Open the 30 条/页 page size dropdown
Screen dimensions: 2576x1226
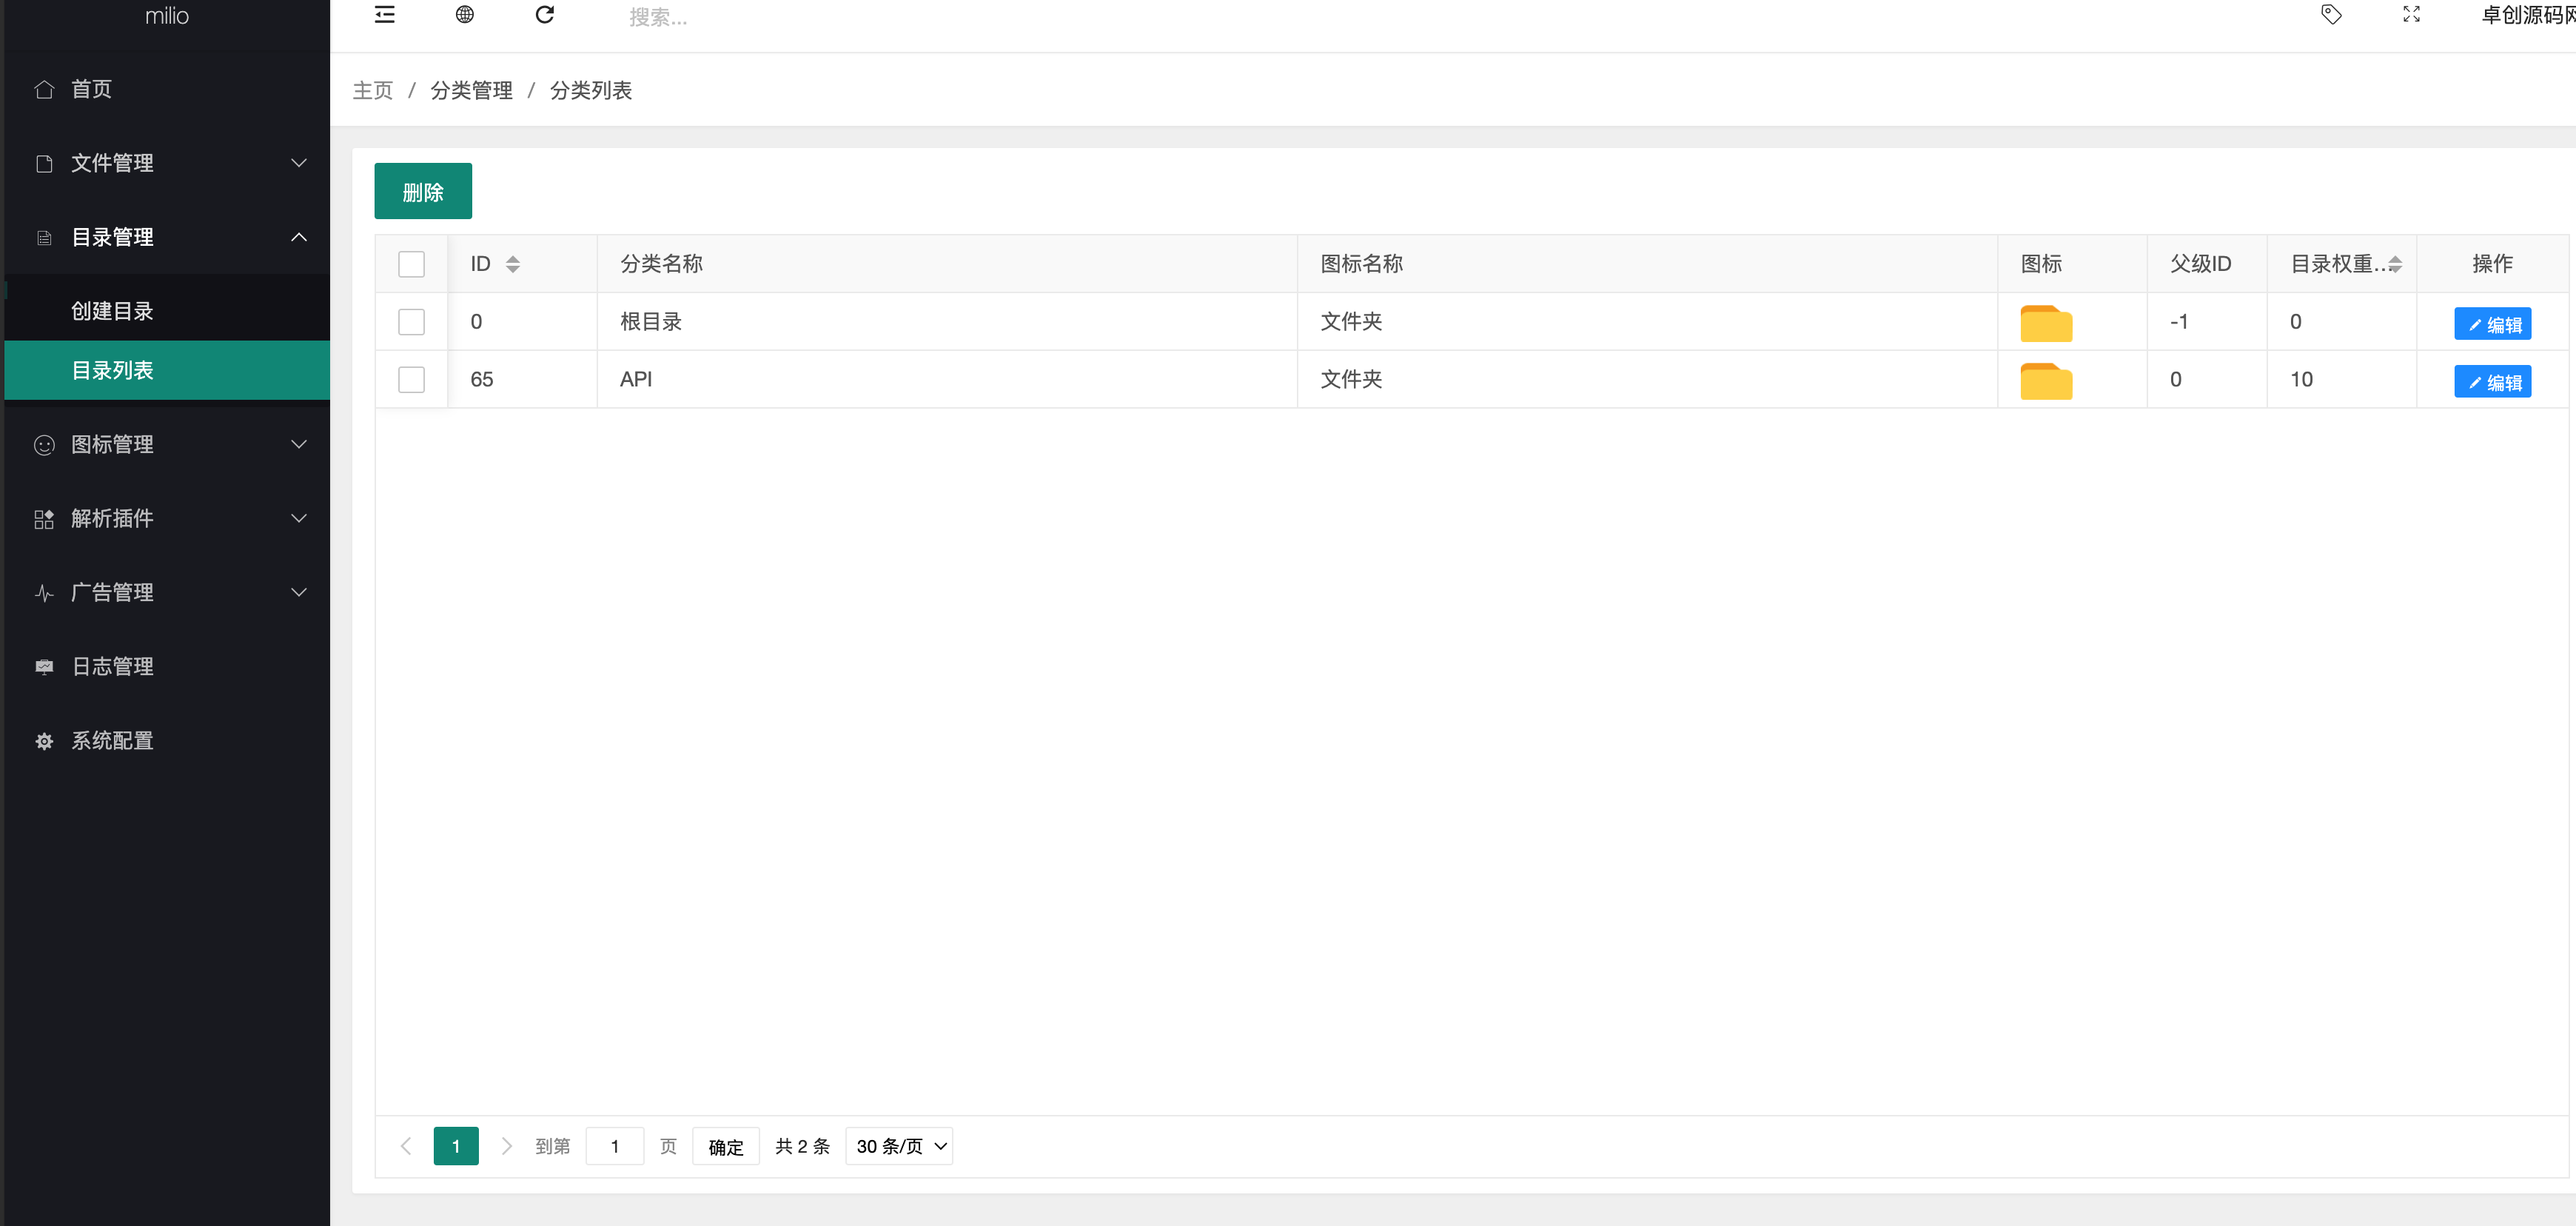[x=899, y=1146]
